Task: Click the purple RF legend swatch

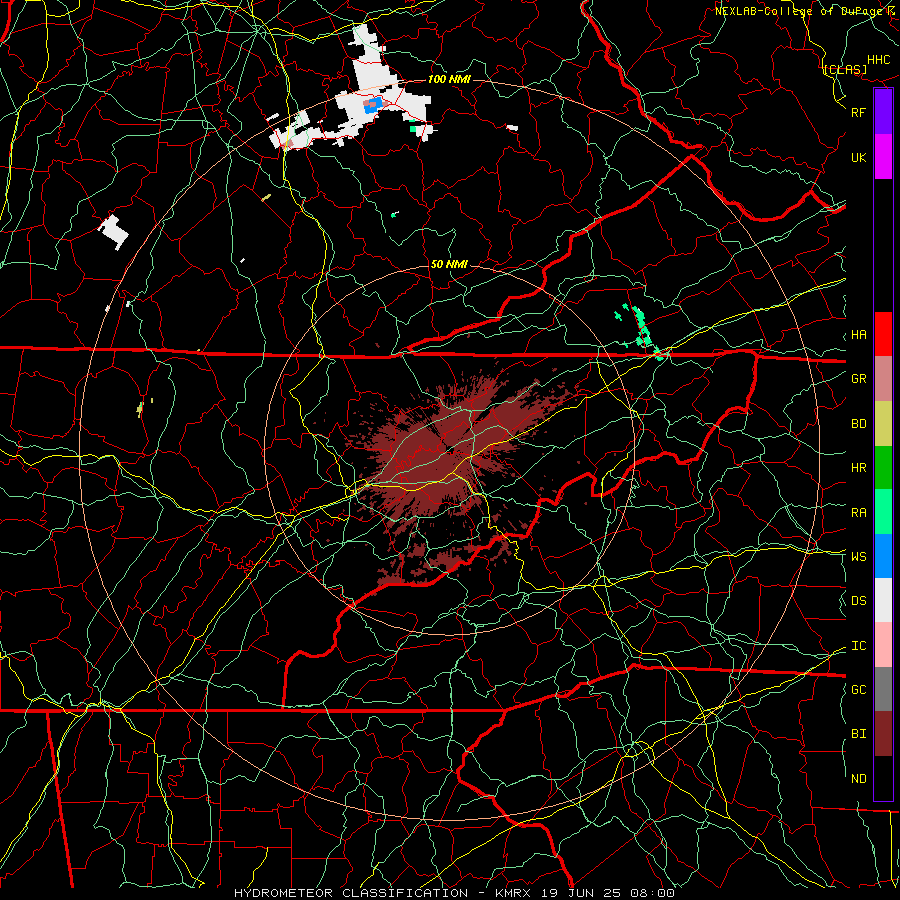Action: [883, 112]
